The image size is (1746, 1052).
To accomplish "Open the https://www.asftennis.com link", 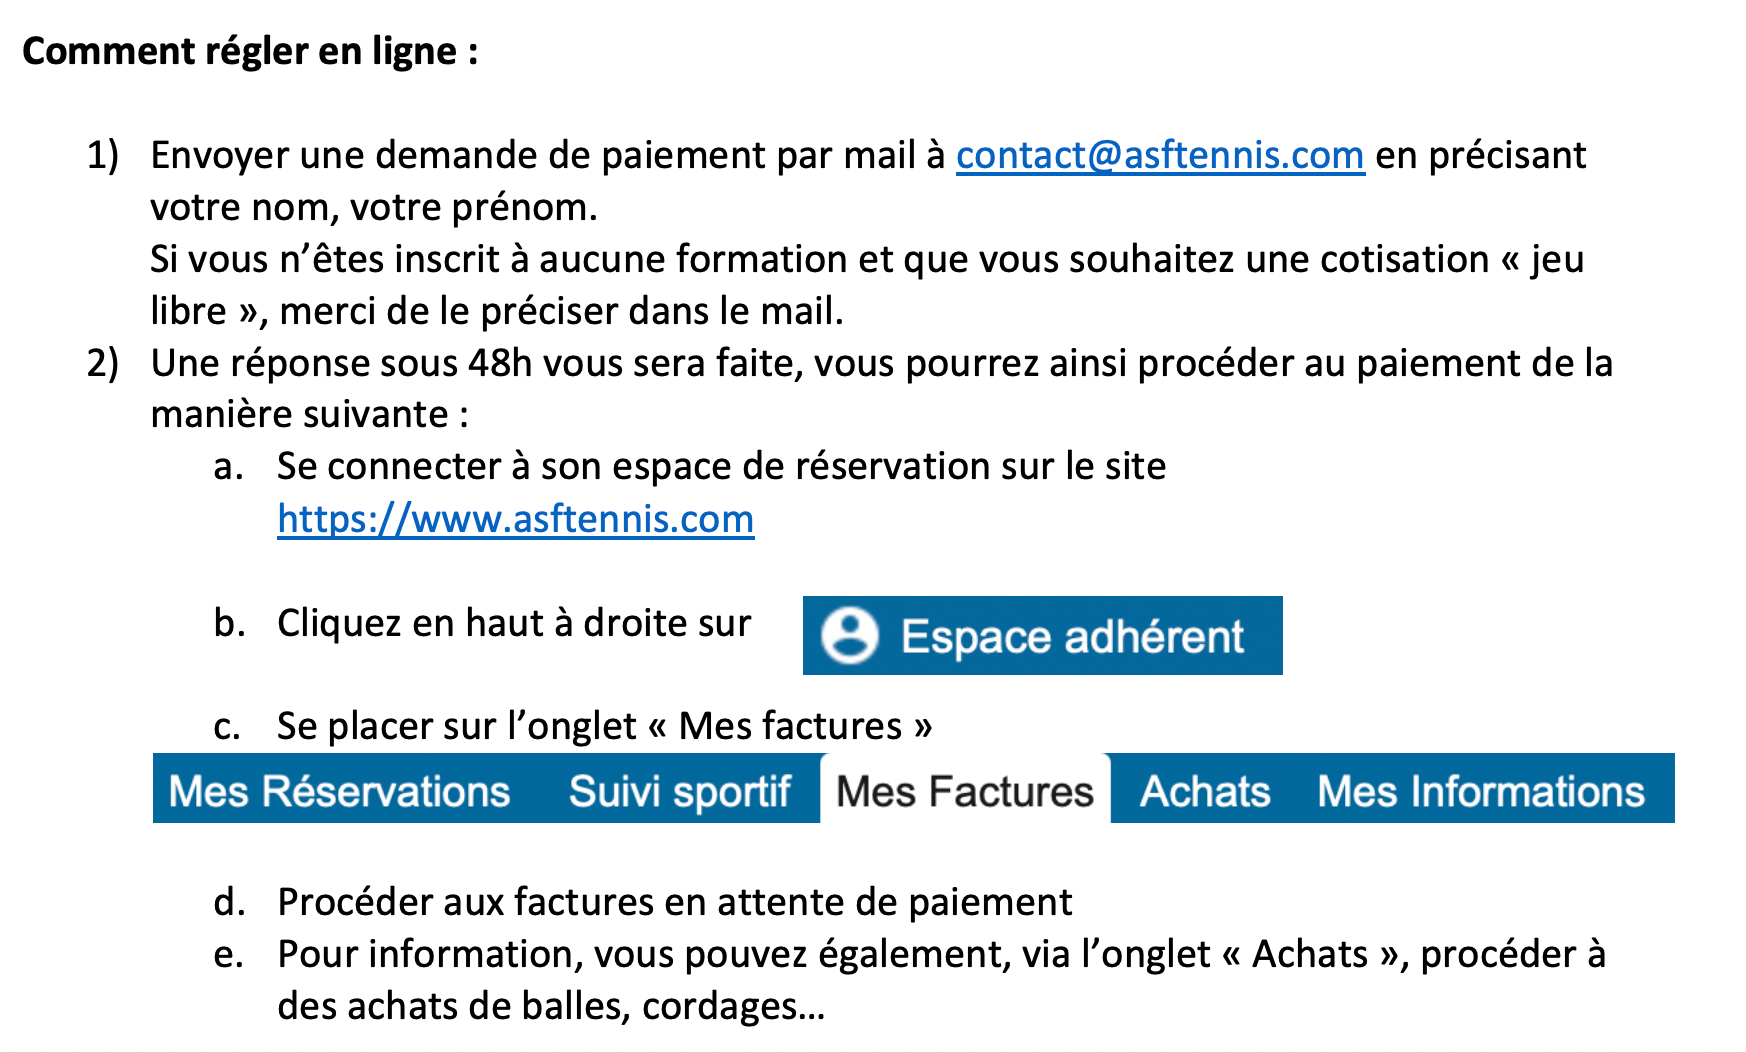I will (516, 519).
